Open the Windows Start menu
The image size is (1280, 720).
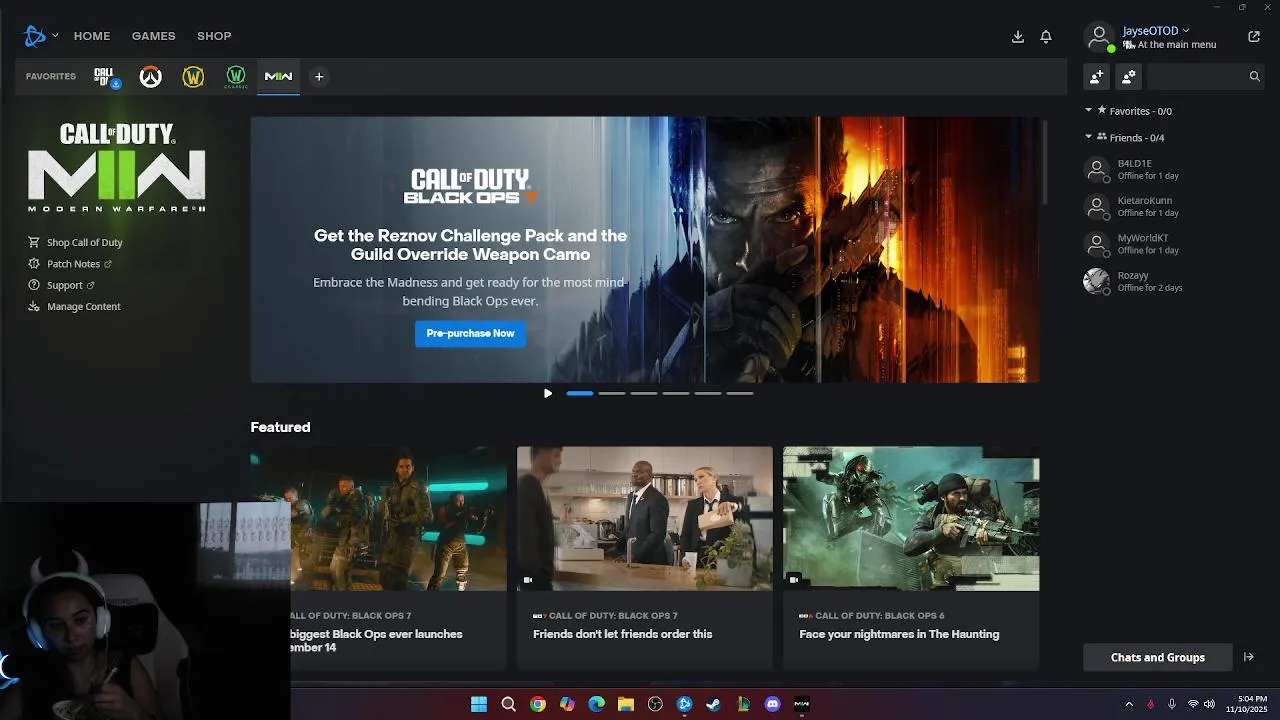coord(479,704)
